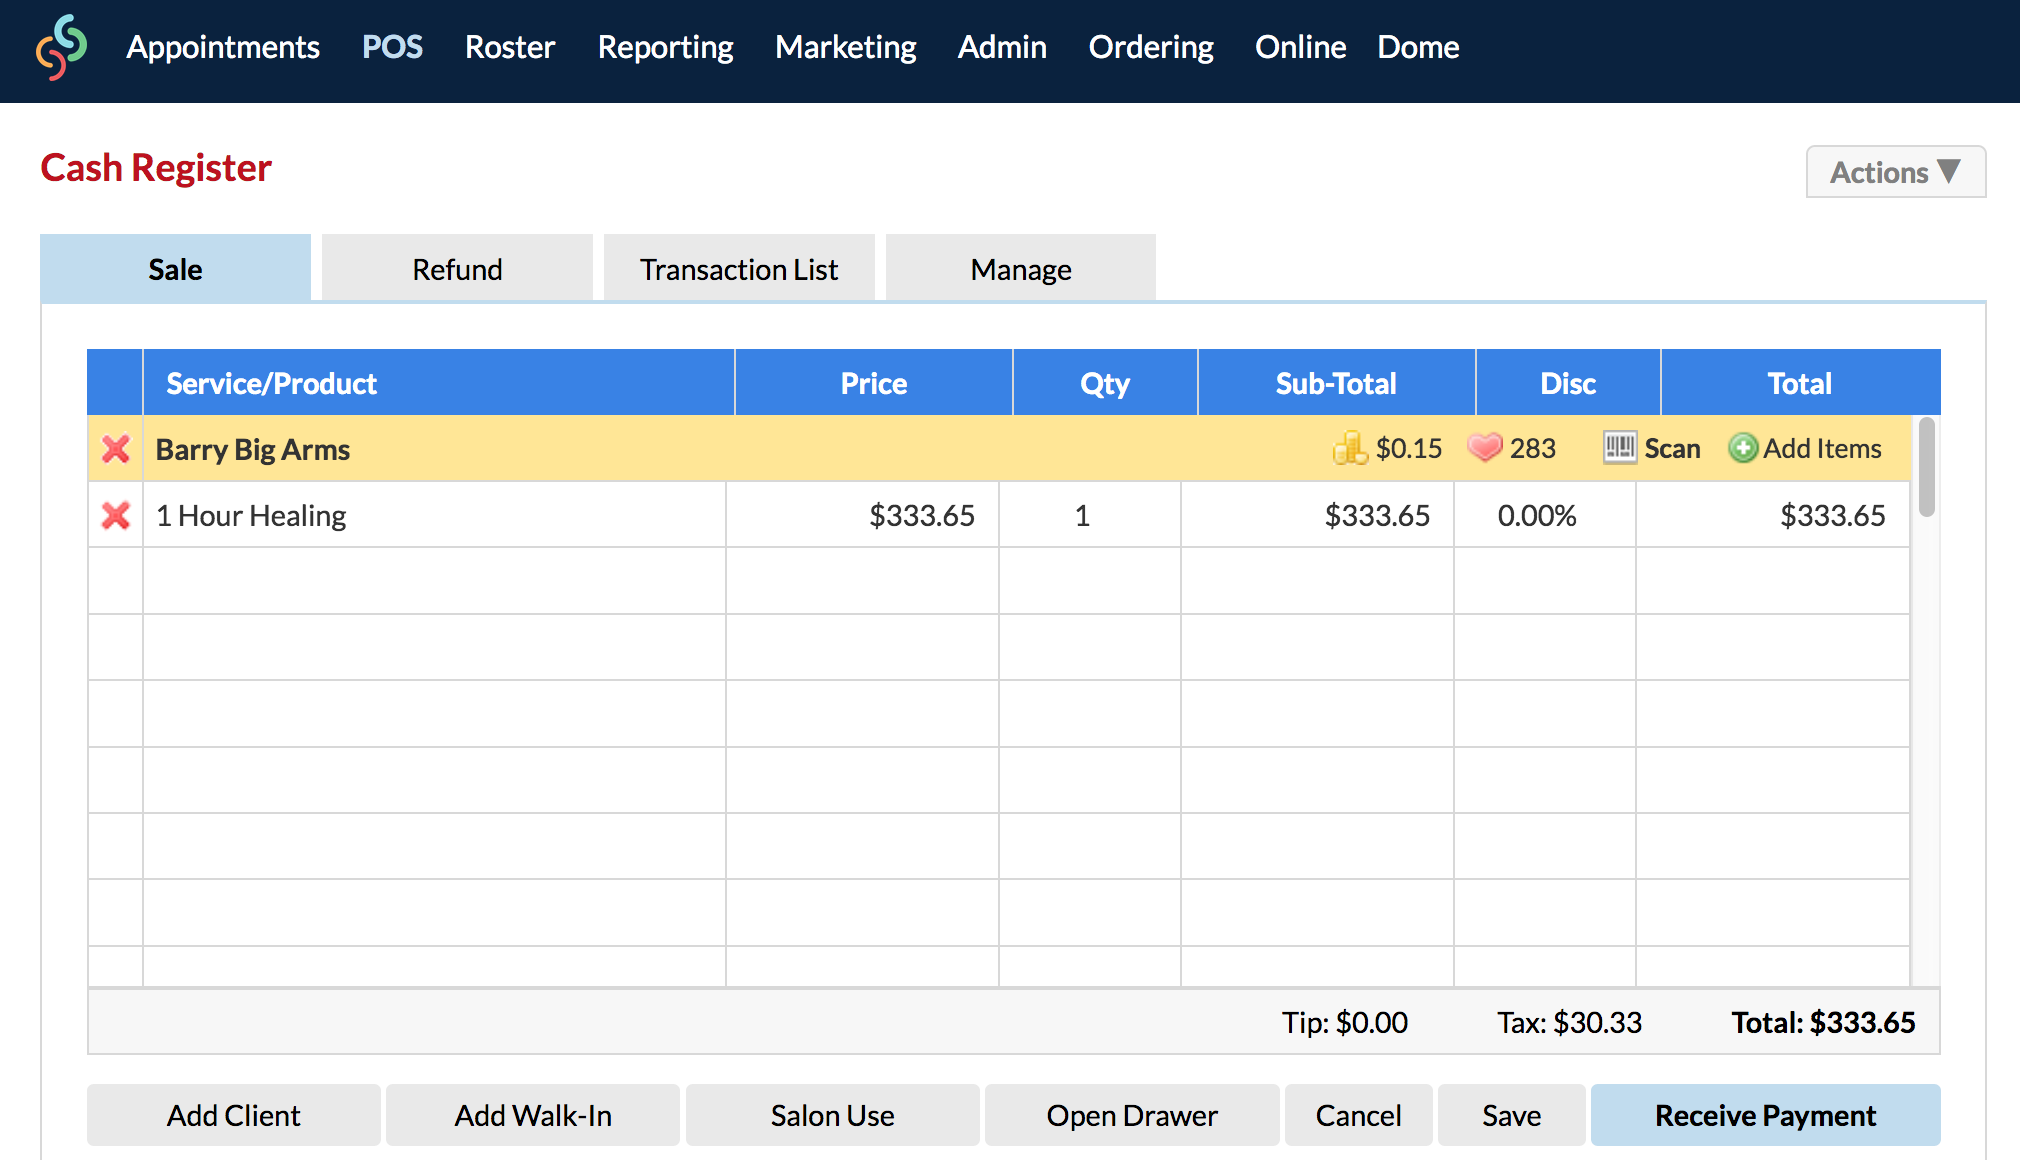Delete the 1 Hour Healing line item
The image size is (2020, 1160).
pos(116,515)
